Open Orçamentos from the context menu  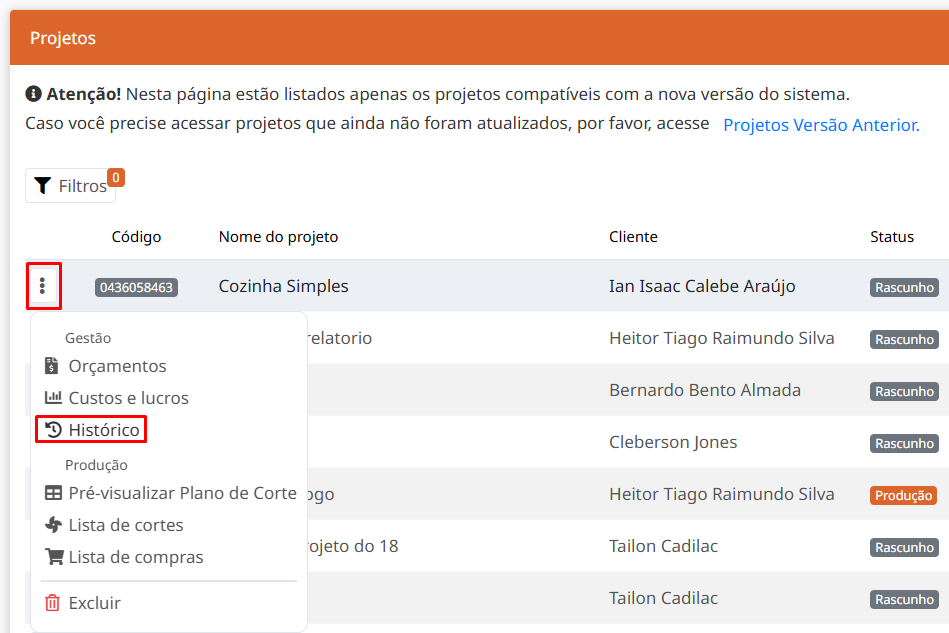pos(117,366)
